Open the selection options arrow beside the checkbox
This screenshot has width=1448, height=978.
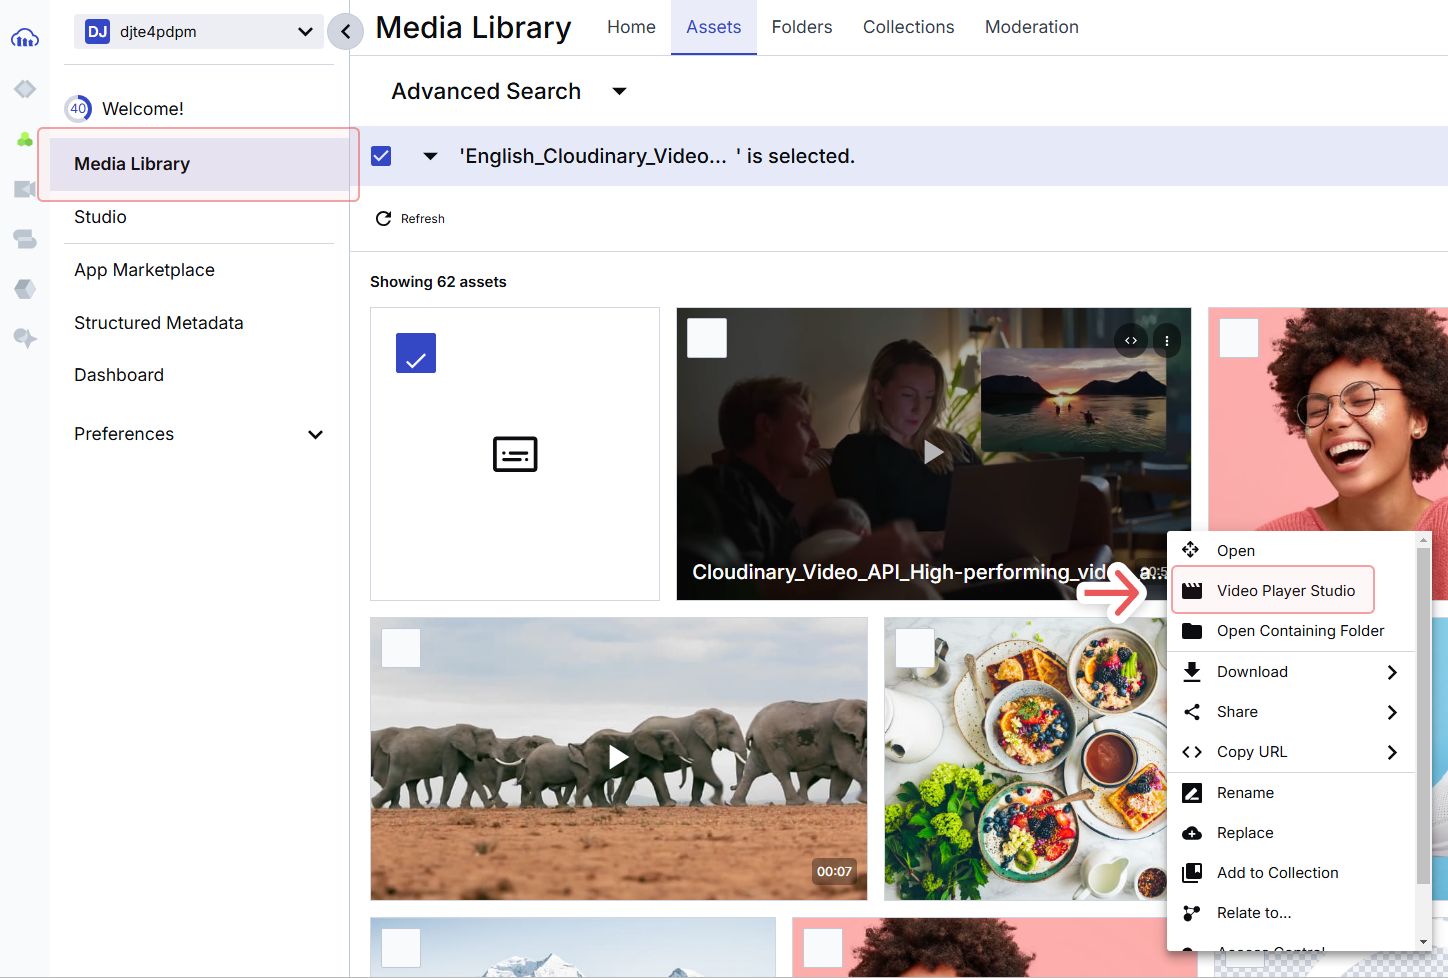pos(430,156)
